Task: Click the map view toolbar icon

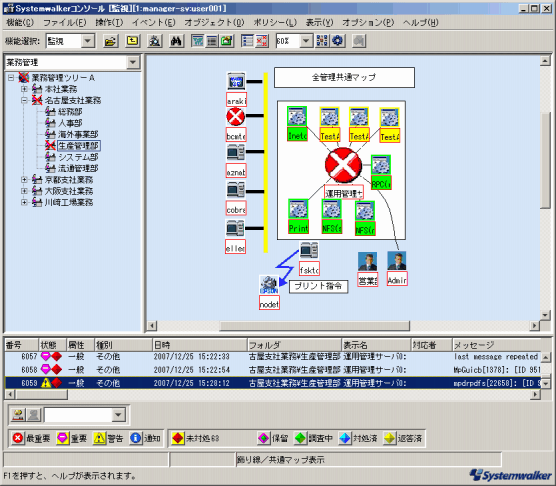Action: pos(197,41)
